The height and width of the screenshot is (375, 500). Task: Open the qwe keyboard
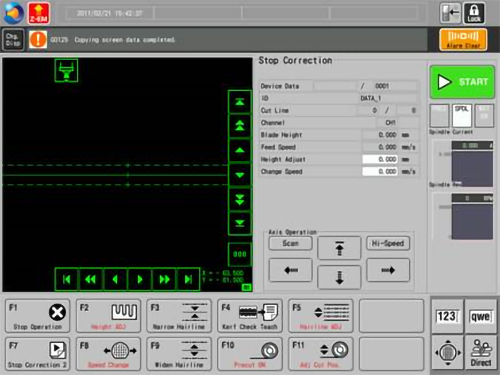click(x=481, y=316)
